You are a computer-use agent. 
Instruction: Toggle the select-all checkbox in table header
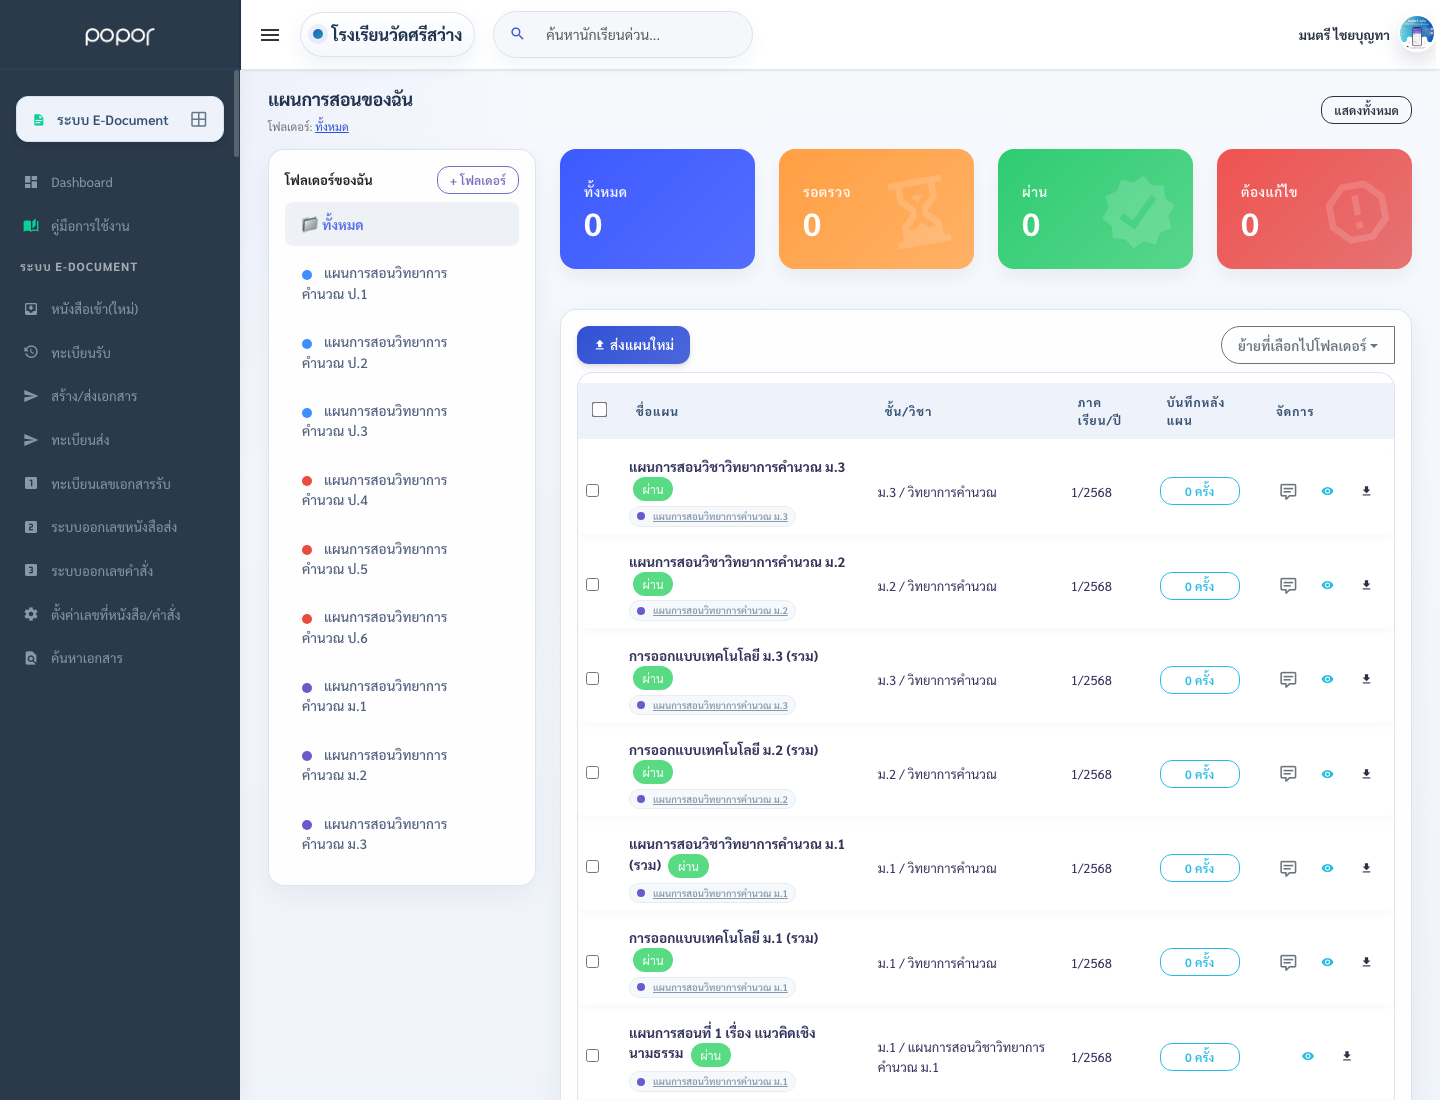point(600,409)
